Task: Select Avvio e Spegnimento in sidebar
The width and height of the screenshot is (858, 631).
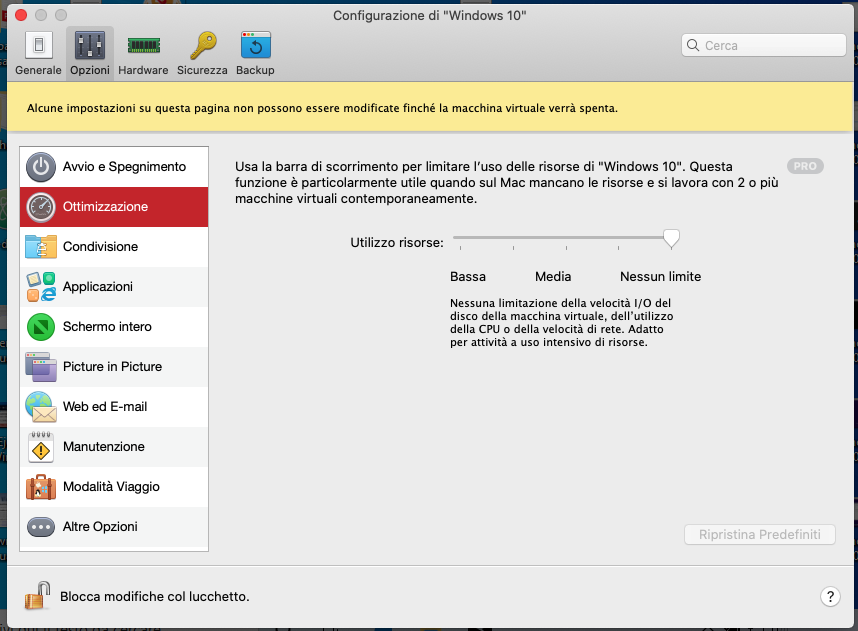Action: (x=114, y=167)
